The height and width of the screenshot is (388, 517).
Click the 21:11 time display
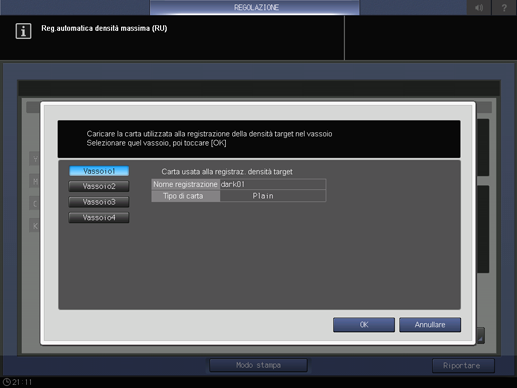[x=22, y=382]
